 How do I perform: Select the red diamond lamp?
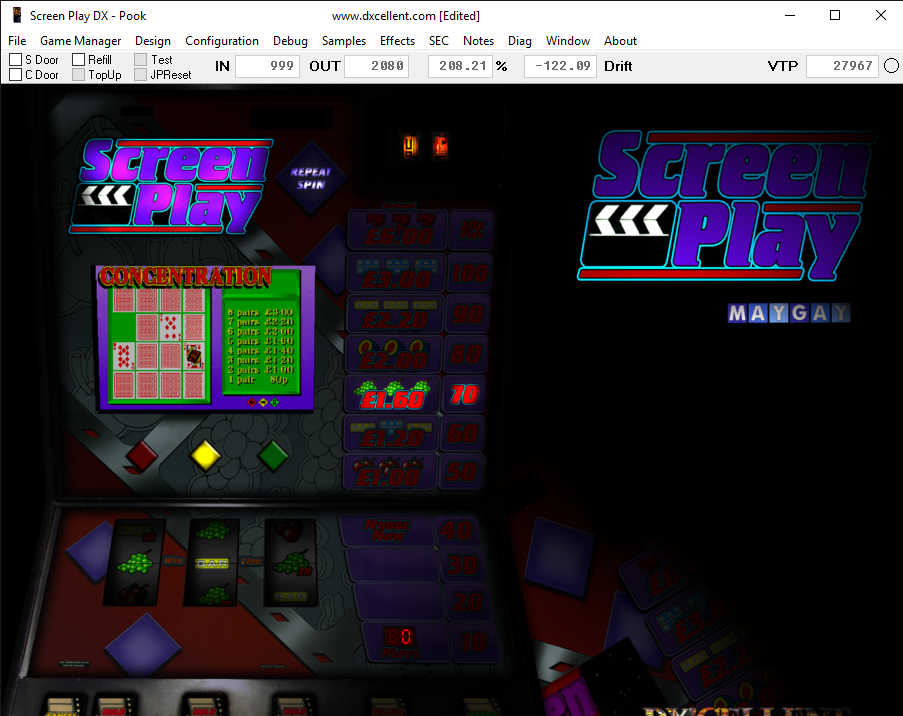(x=142, y=455)
